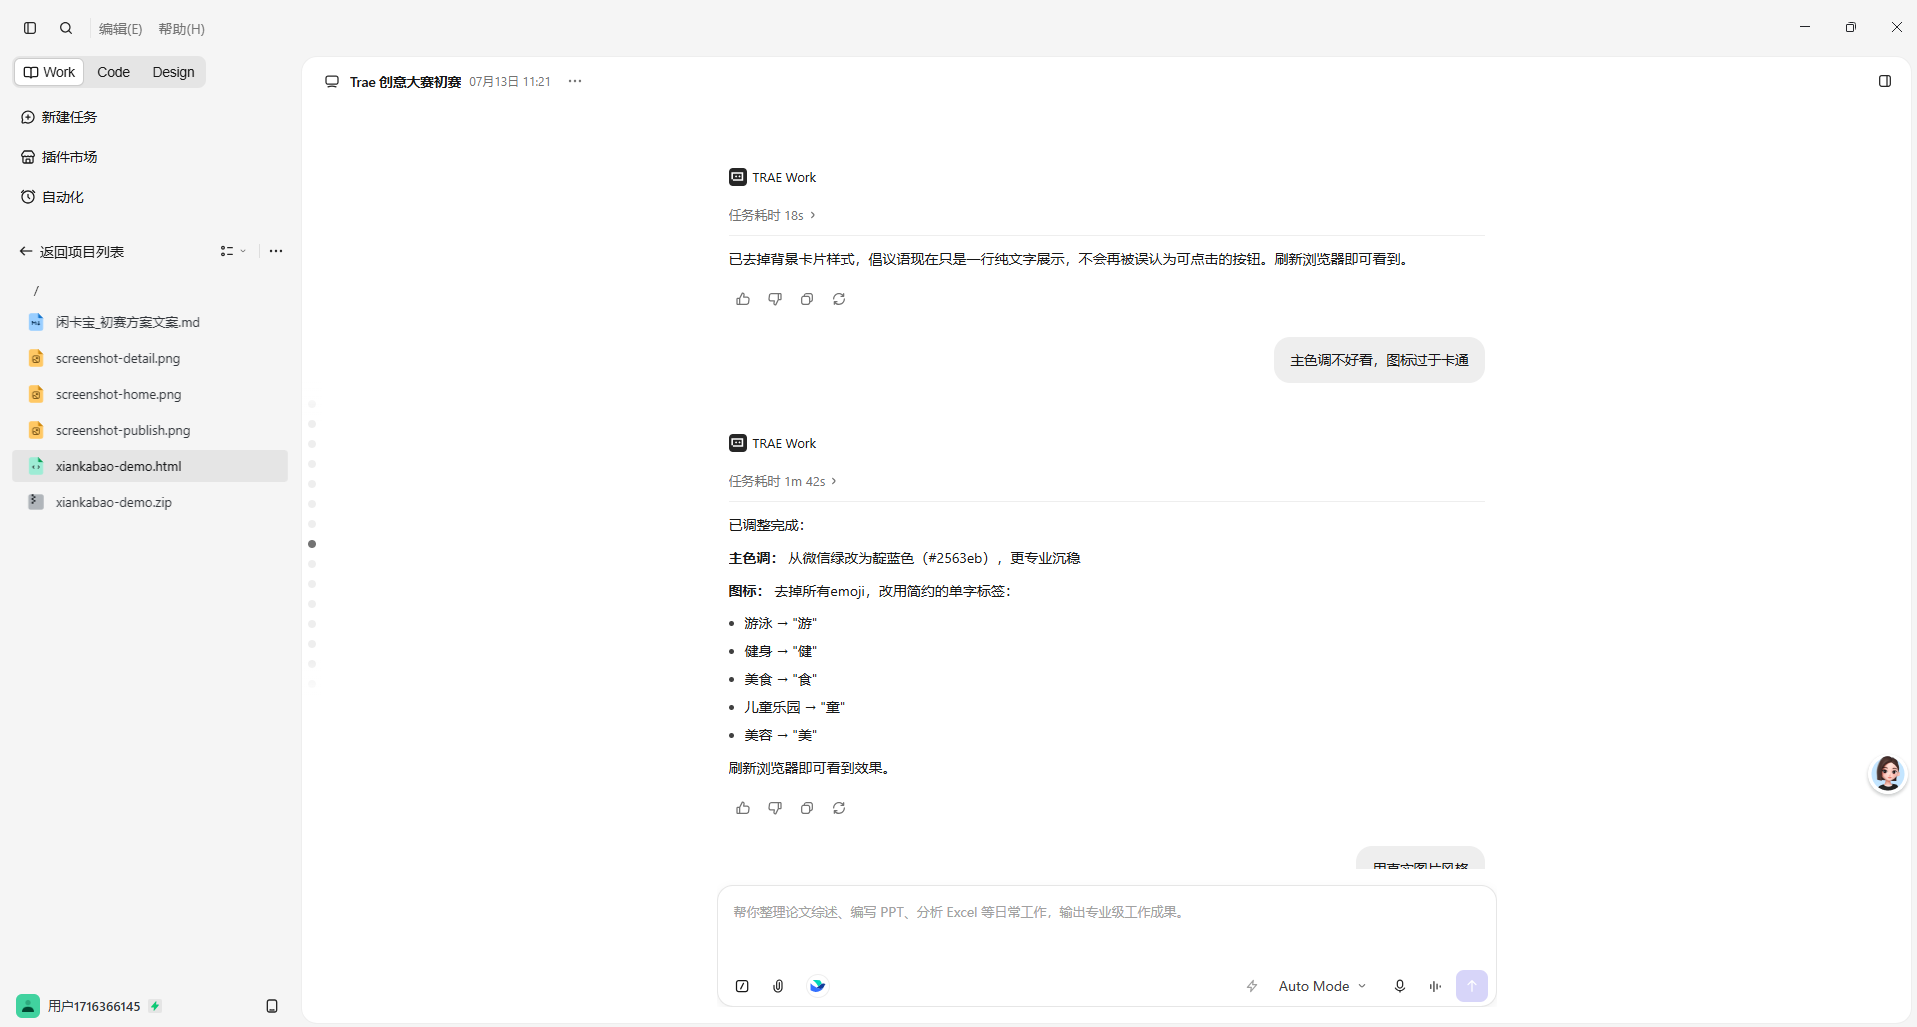Switch to the Code tab
Viewport: 1917px width, 1027px height.
coord(113,72)
